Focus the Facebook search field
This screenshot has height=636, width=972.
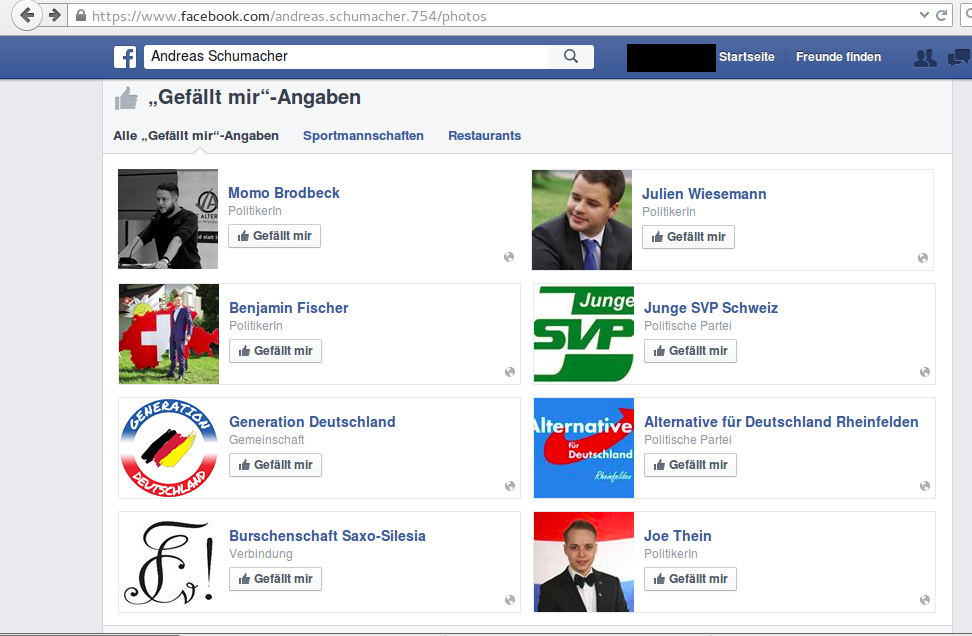pos(347,56)
